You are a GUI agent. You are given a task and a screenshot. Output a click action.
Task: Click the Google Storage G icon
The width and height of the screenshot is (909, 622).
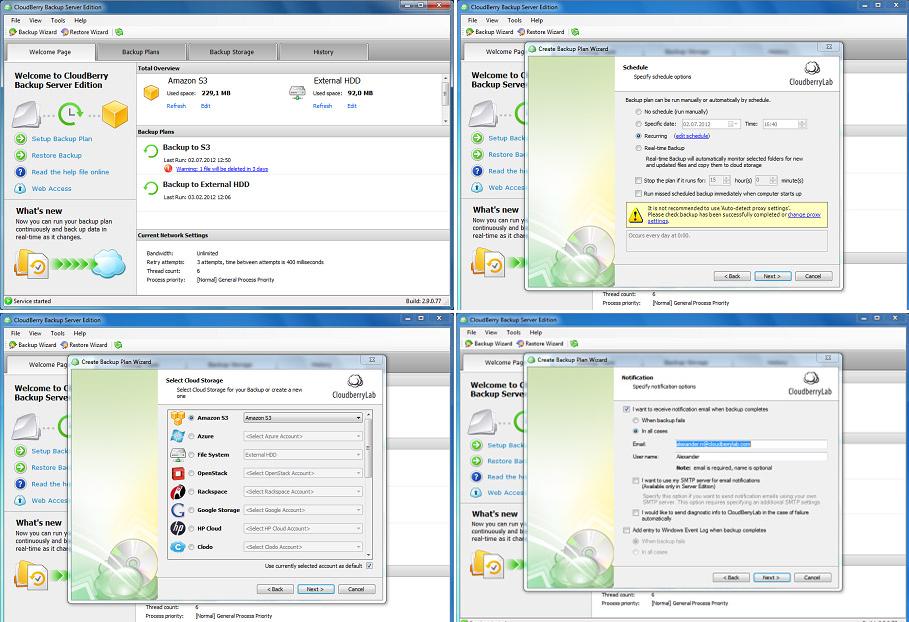pos(177,510)
